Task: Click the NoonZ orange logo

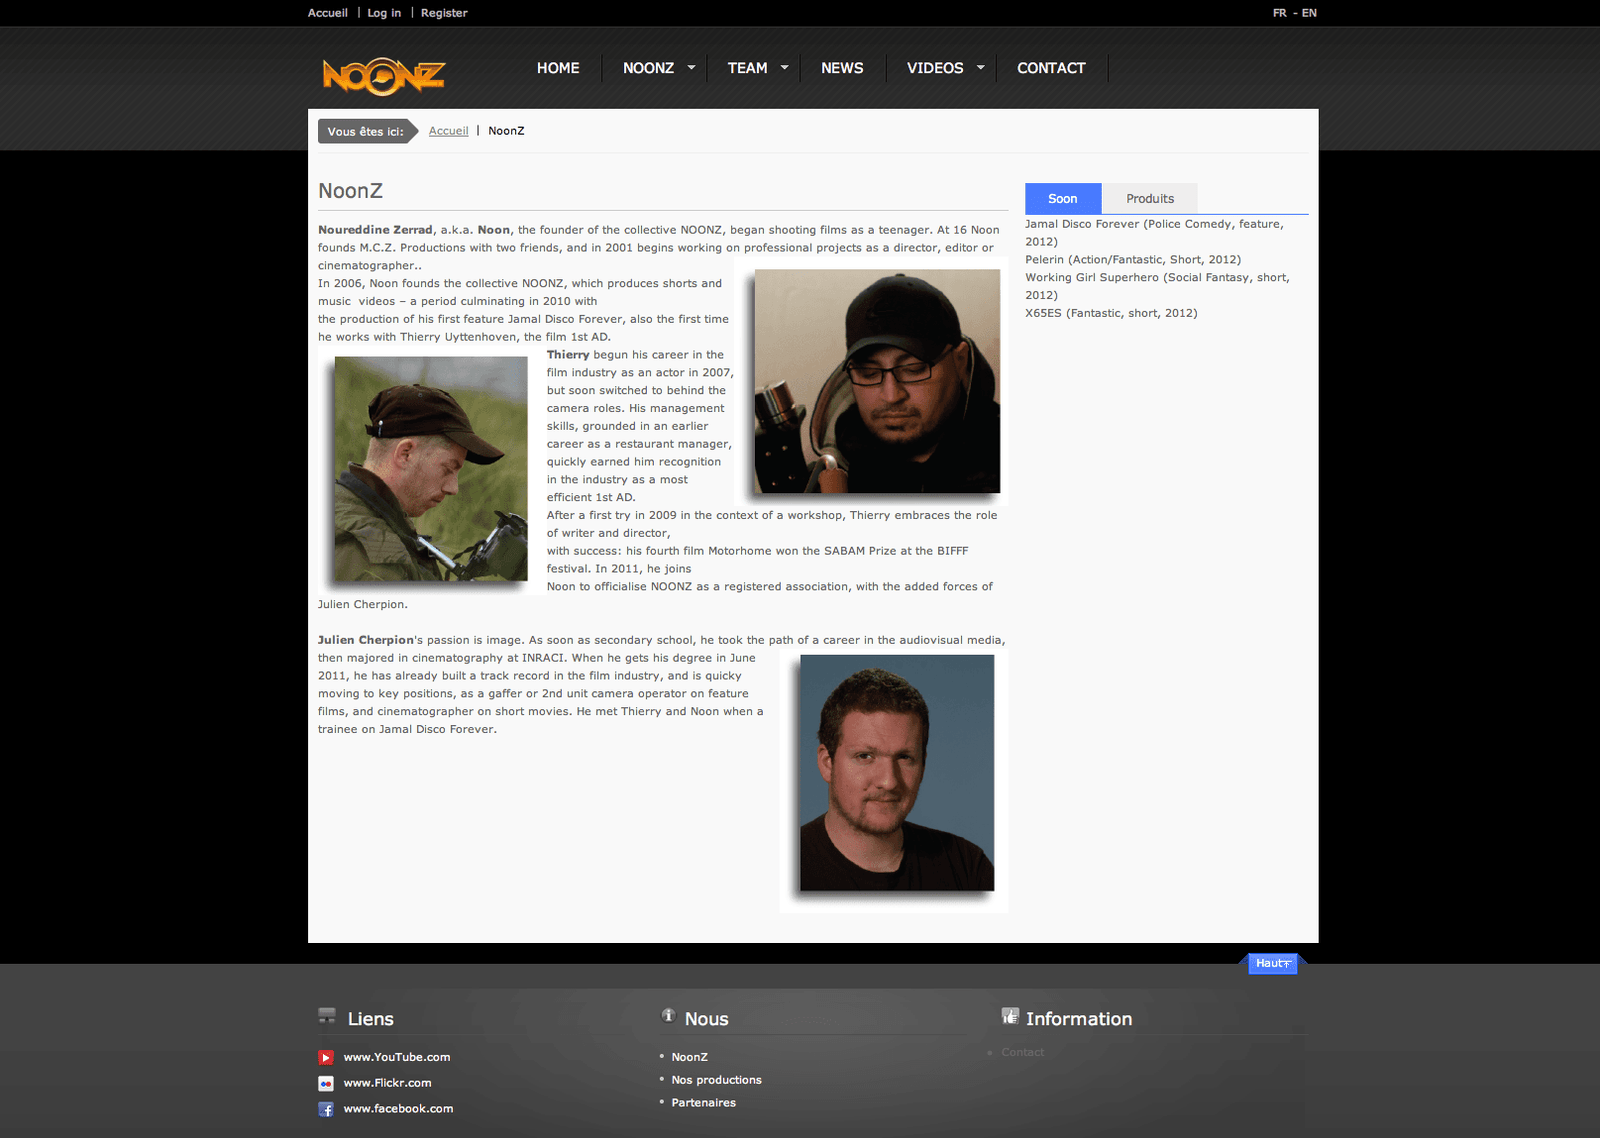Action: (x=383, y=76)
